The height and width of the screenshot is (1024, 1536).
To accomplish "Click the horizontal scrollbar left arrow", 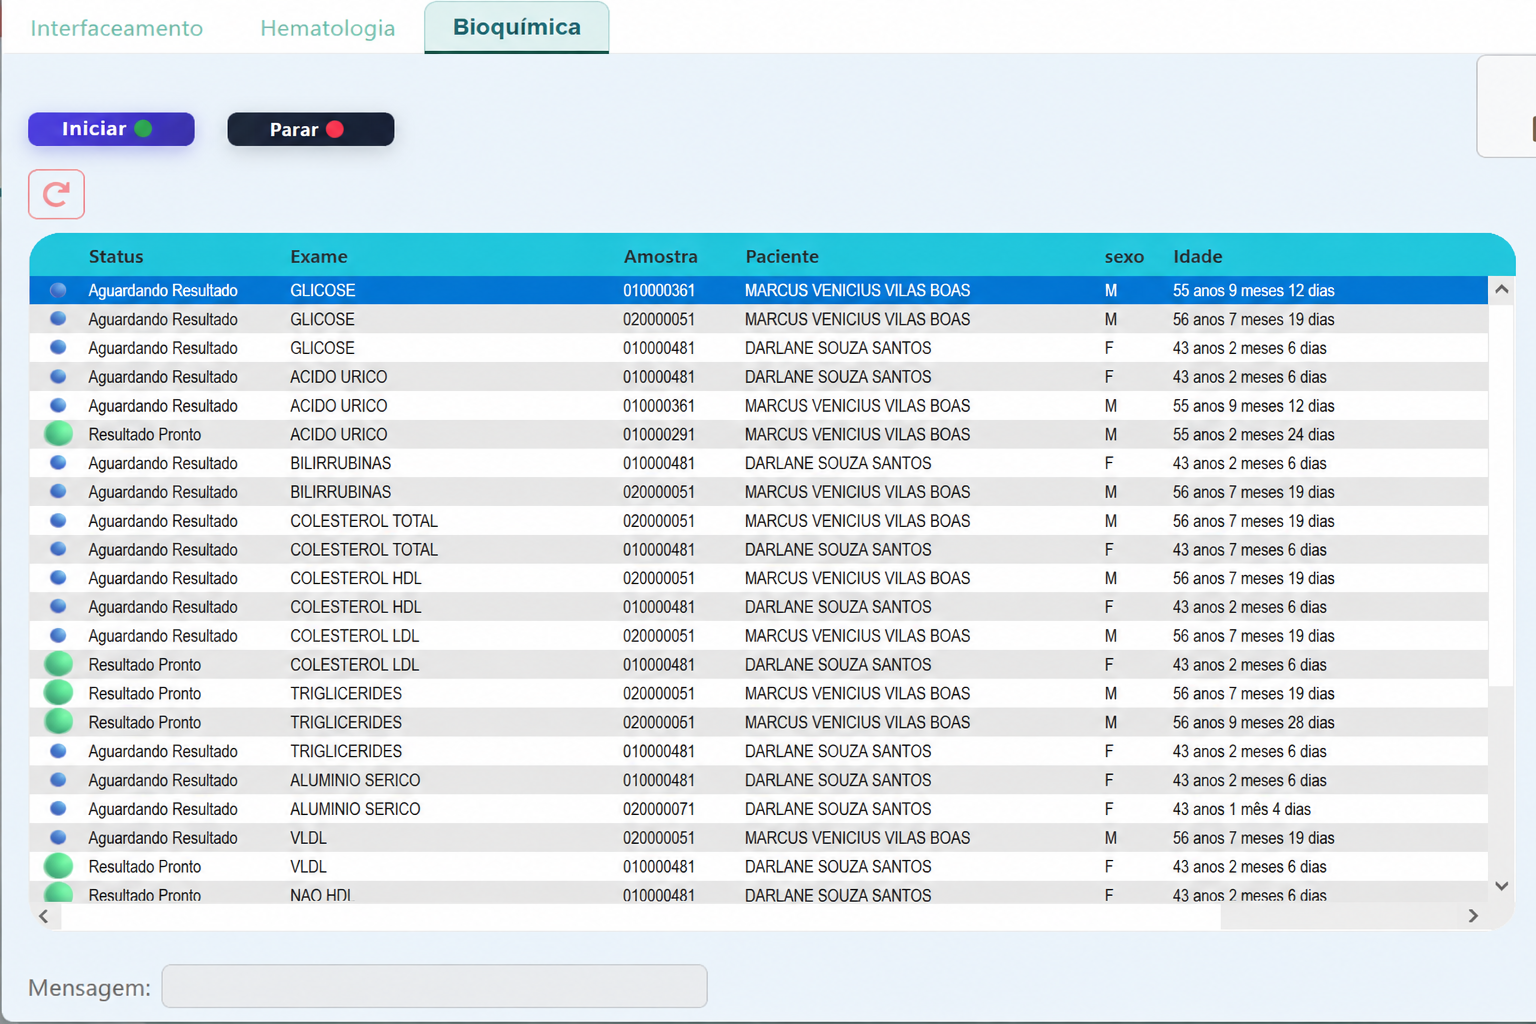I will click(x=43, y=916).
